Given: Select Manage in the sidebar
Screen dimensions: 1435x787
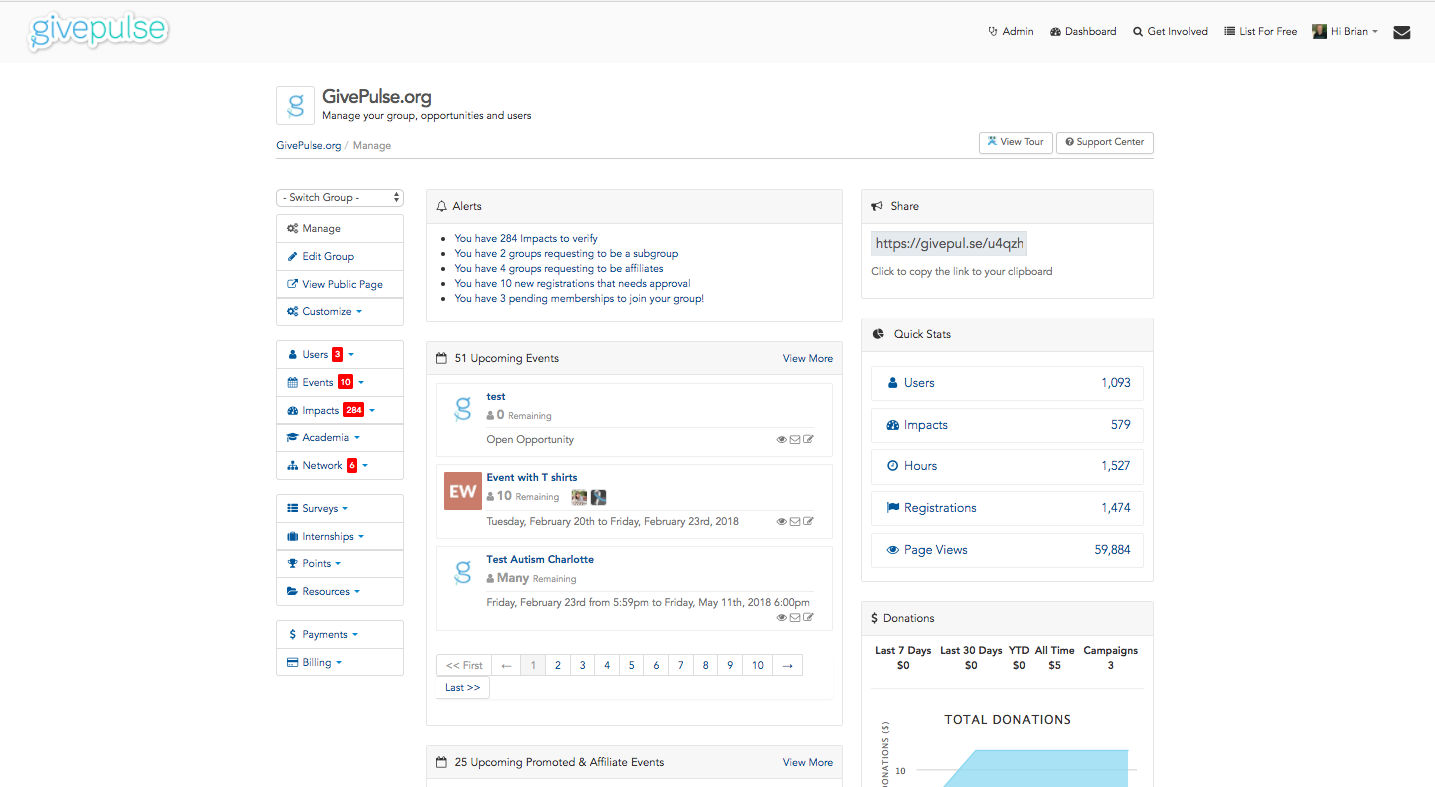Looking at the screenshot, I should coord(340,228).
